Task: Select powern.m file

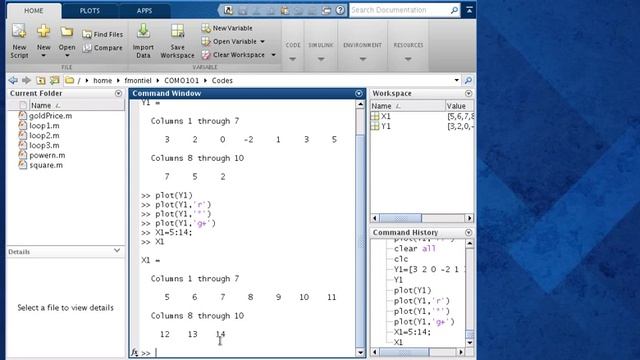Action: click(47, 155)
